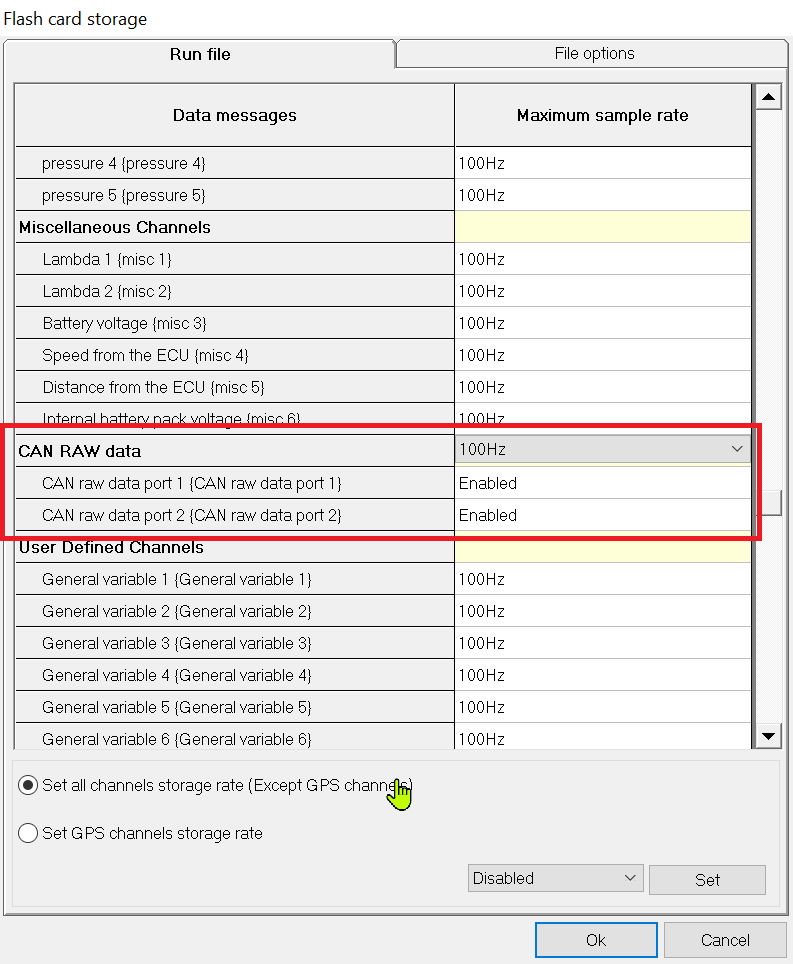Select Set all channels storage rate option
The image size is (793, 964).
29,785
